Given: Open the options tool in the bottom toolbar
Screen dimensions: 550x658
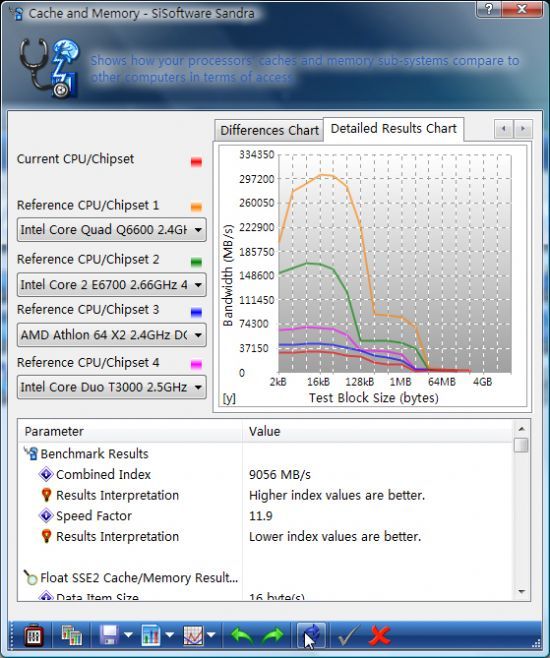Looking at the screenshot, I should pos(33,637).
